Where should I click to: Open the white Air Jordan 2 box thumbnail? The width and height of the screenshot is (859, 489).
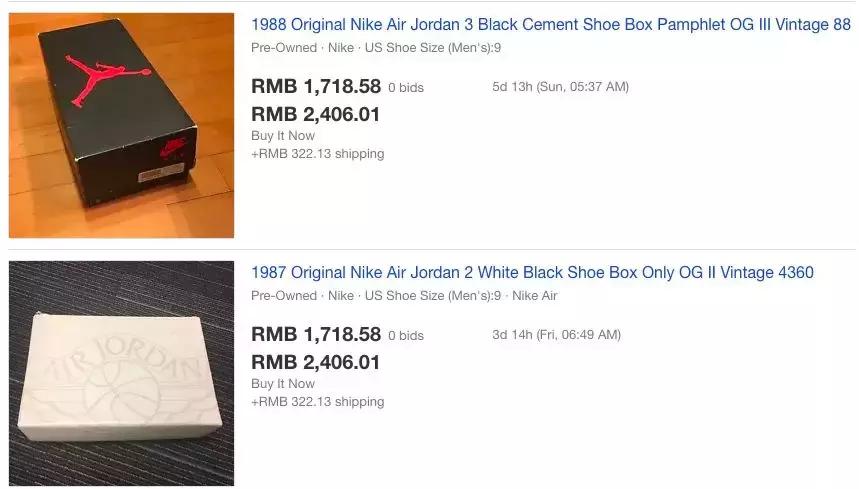pos(121,373)
